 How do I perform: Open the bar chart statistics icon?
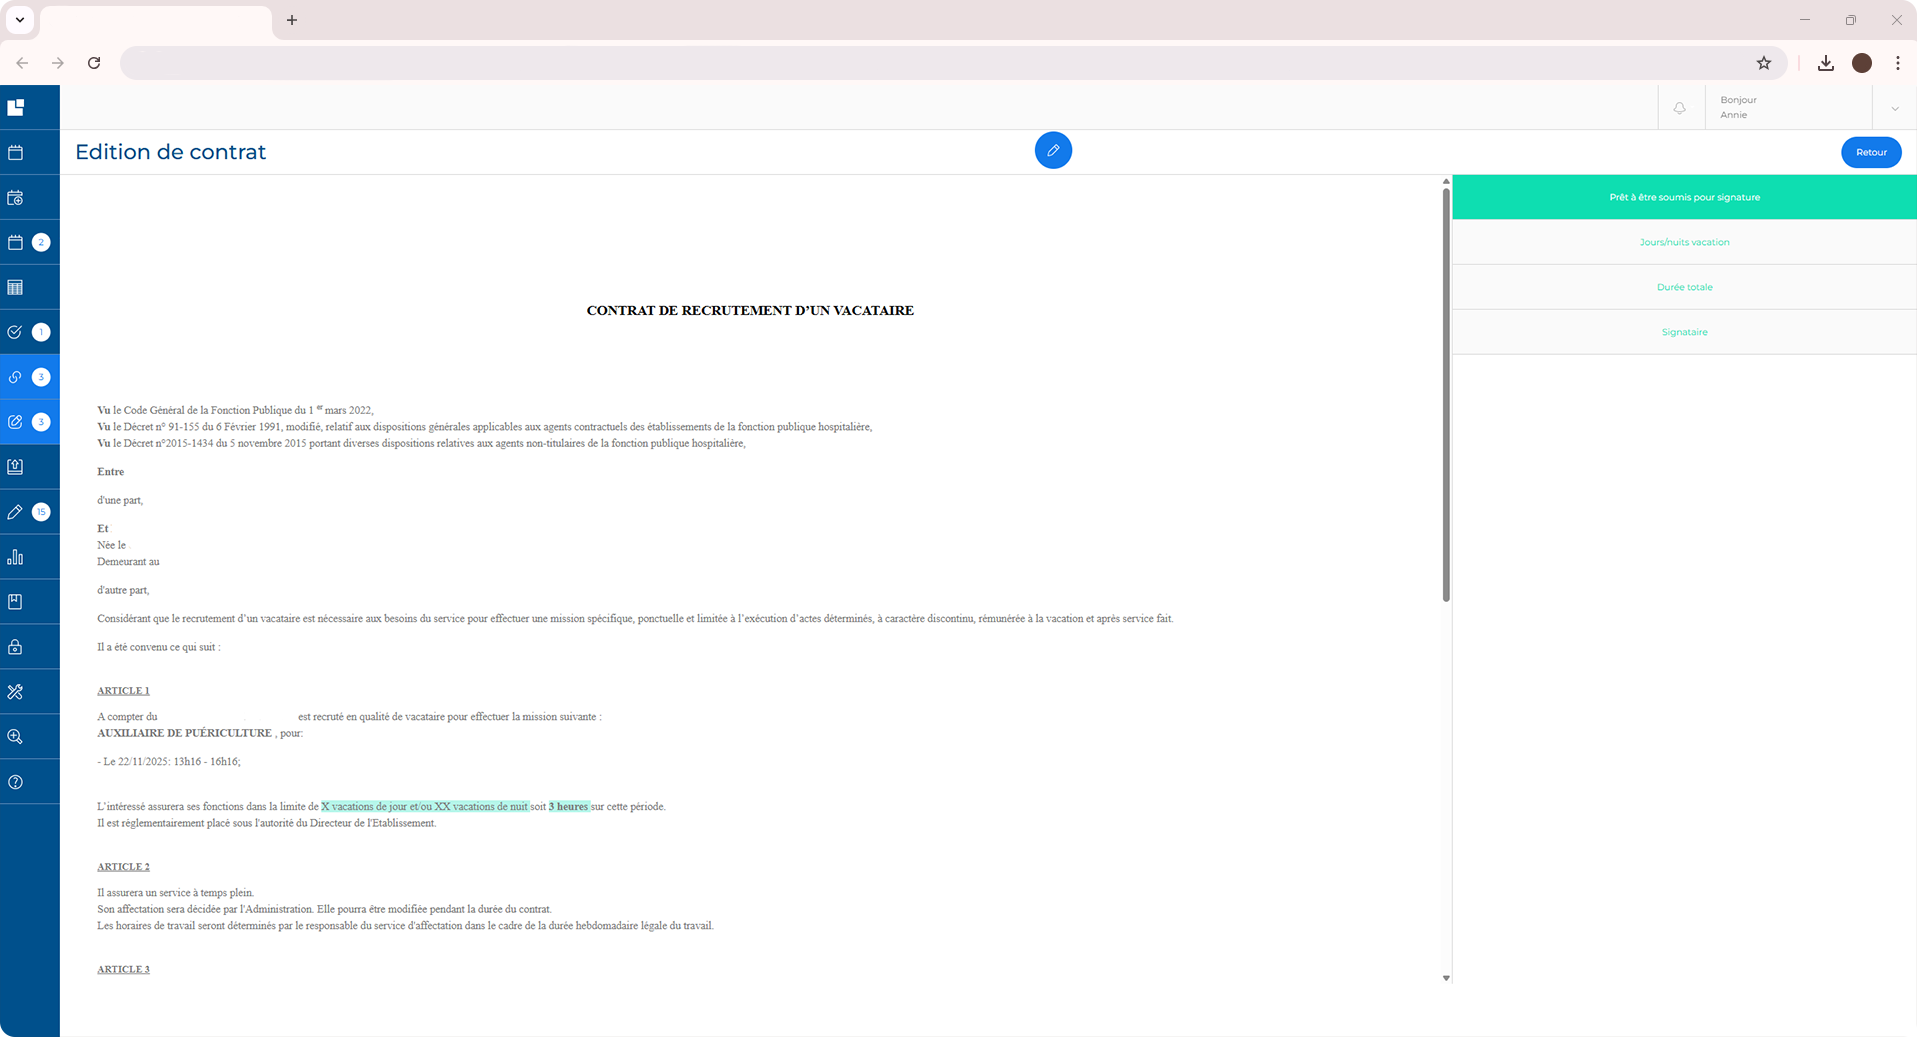16,557
